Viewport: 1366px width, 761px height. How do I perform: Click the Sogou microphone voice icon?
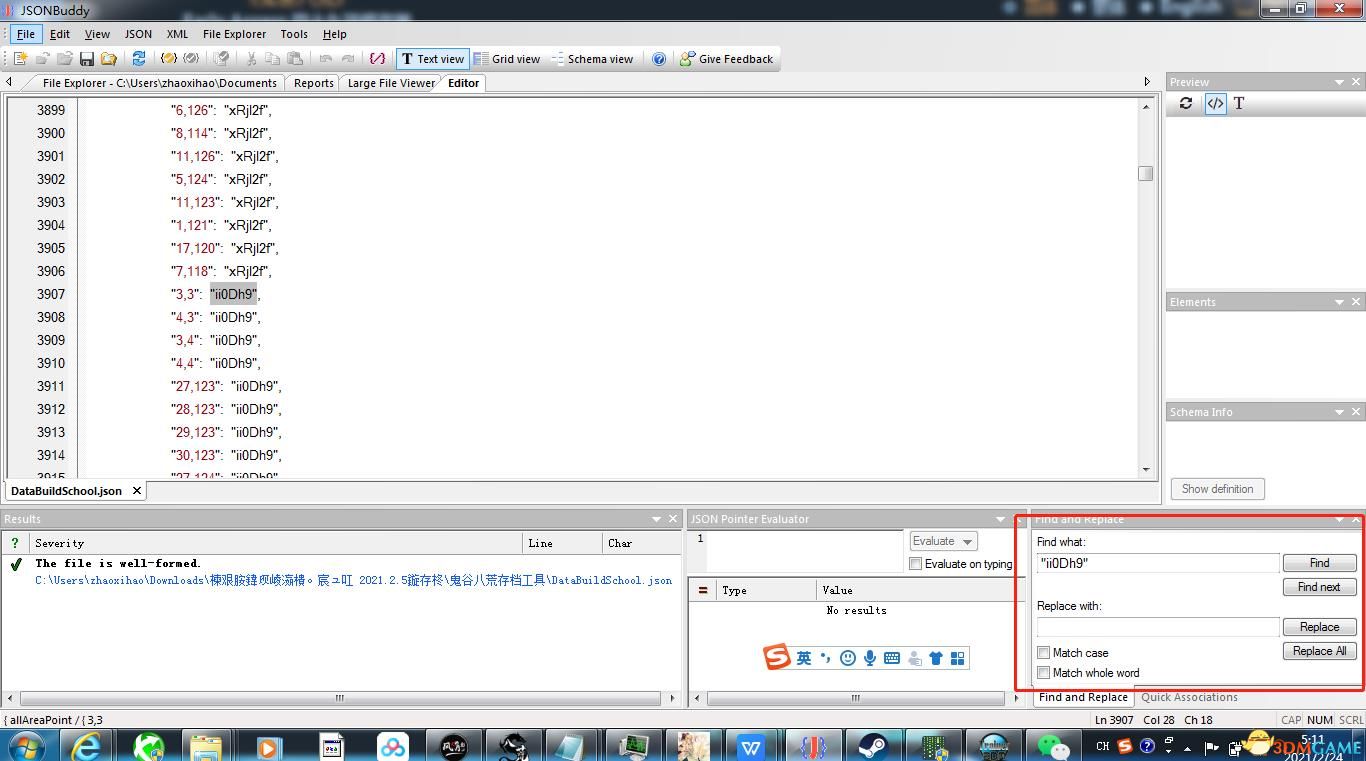click(x=870, y=658)
